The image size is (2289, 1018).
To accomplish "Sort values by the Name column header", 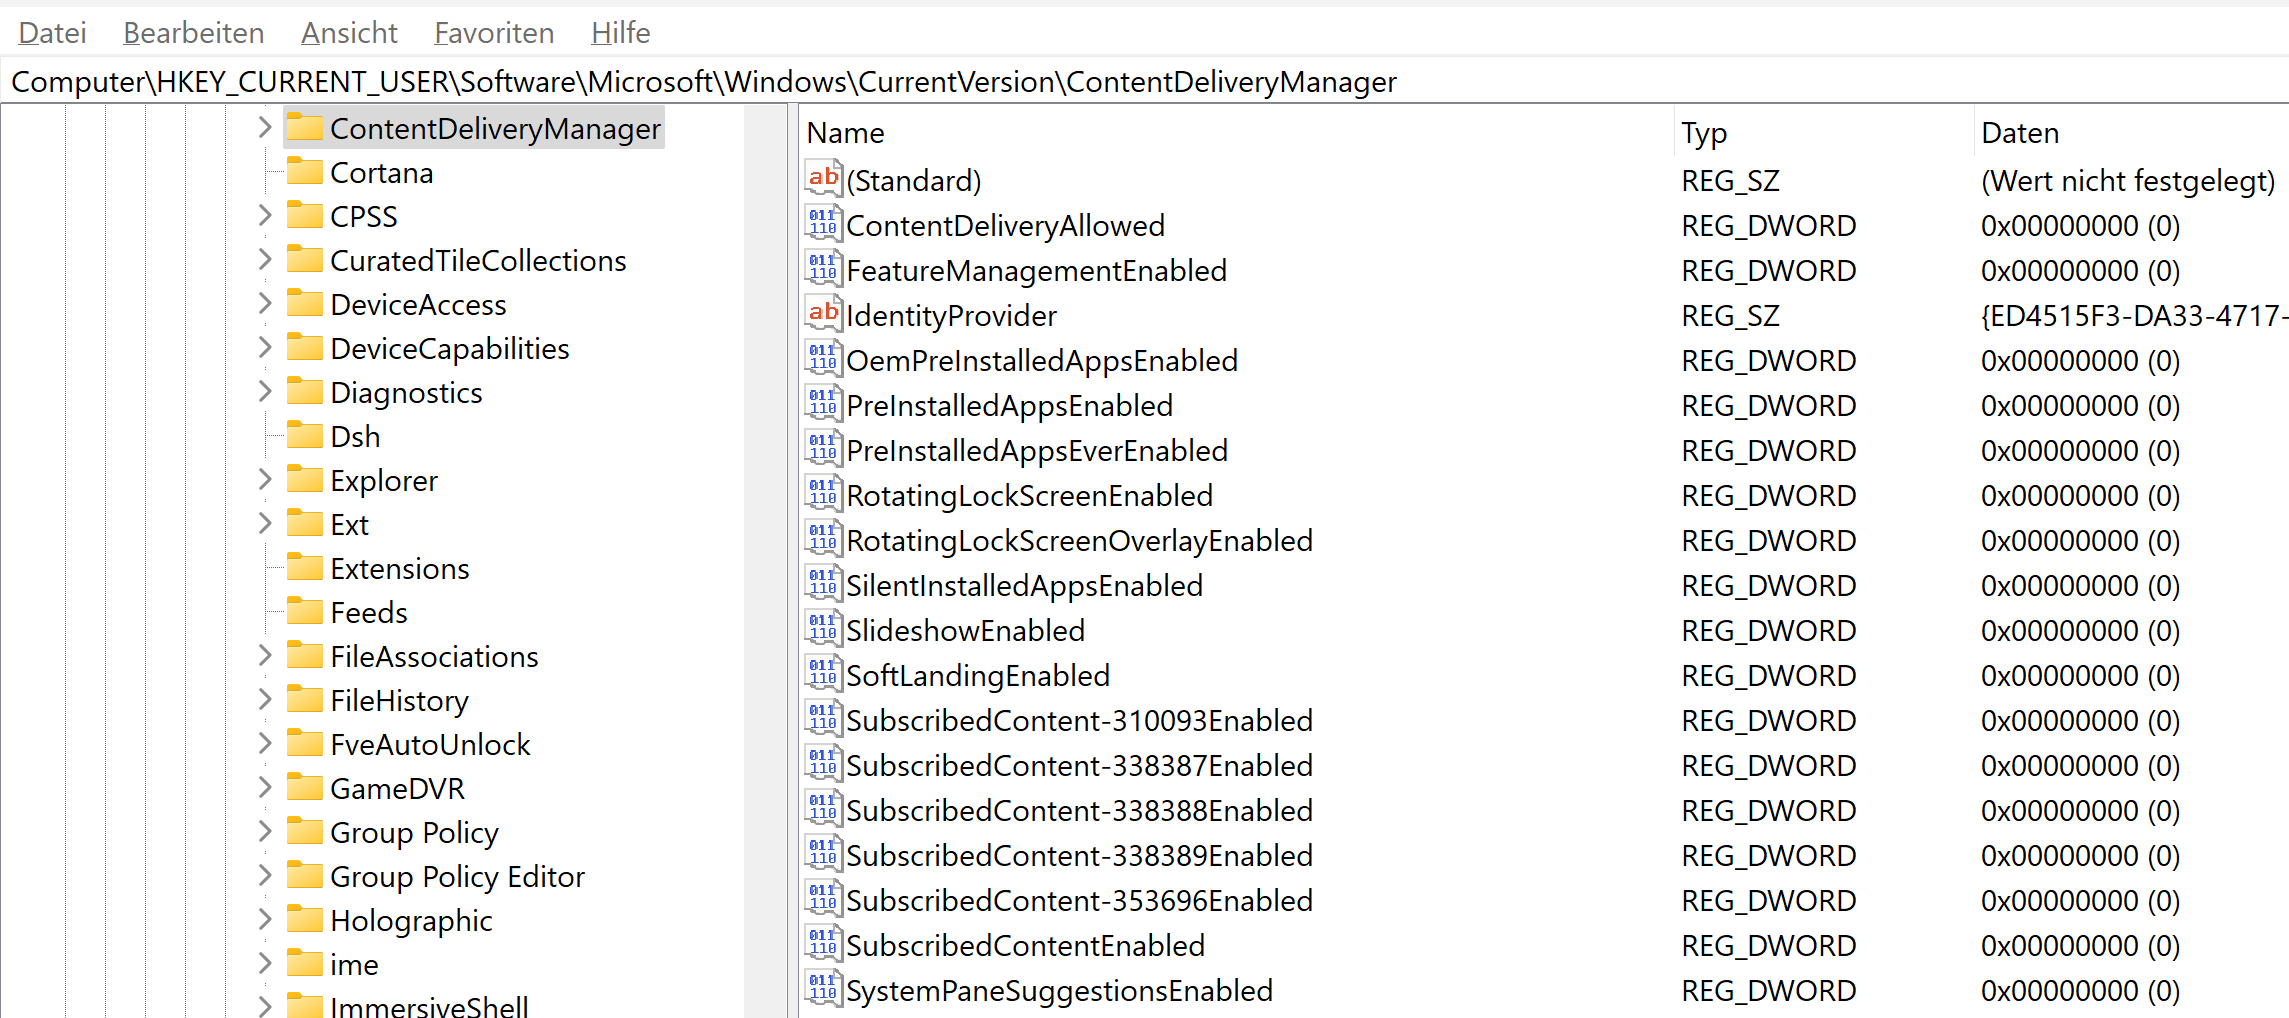I will (1237, 133).
